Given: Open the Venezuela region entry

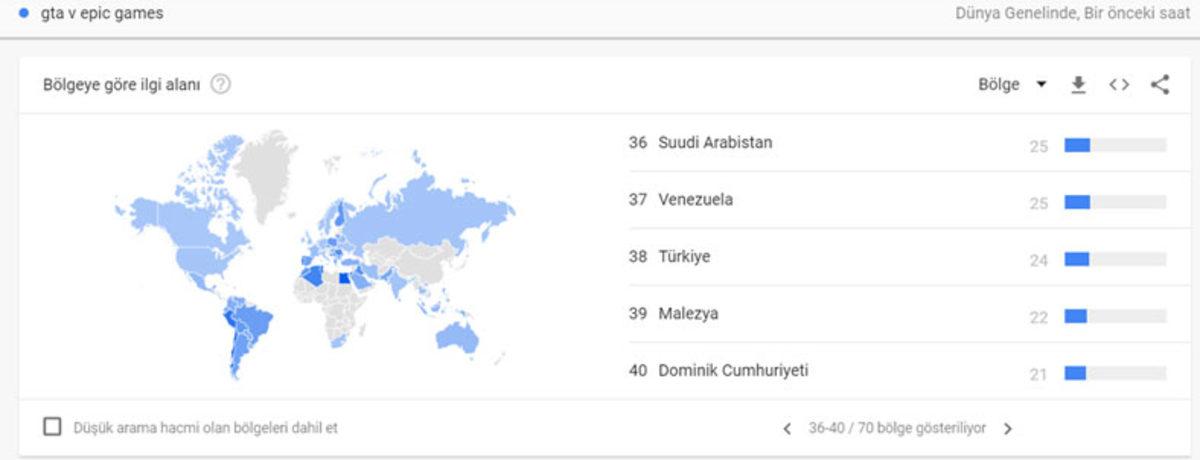Looking at the screenshot, I should pyautogui.click(x=695, y=199).
